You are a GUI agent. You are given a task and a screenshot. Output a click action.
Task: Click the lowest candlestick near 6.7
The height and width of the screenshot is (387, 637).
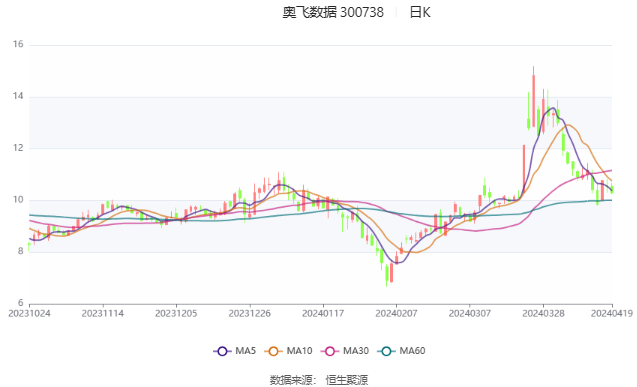pos(386,274)
